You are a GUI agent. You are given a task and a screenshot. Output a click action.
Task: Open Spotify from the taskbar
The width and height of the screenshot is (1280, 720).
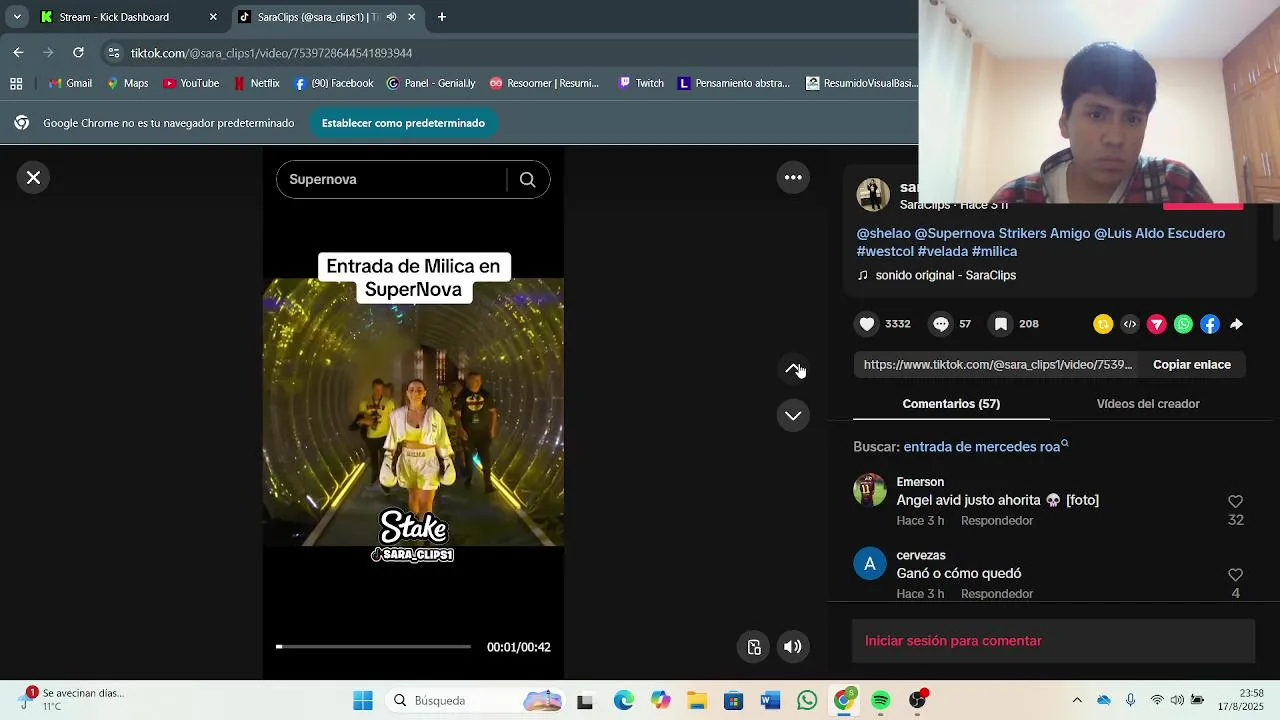tap(881, 700)
